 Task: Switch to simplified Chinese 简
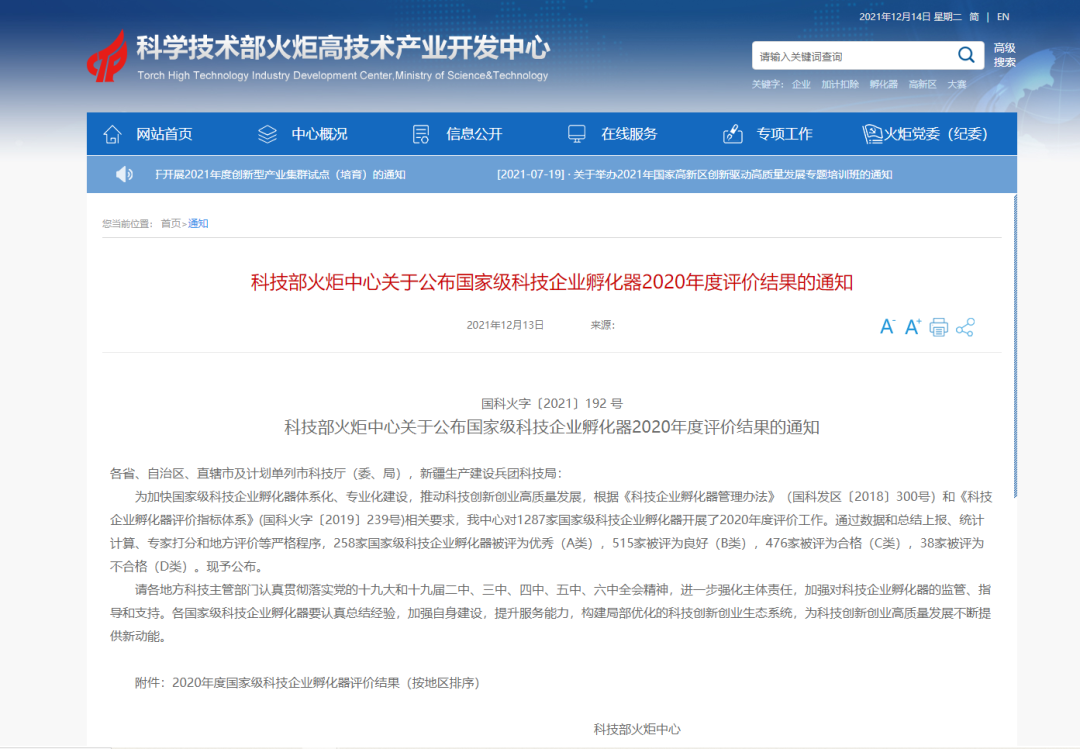click(974, 17)
